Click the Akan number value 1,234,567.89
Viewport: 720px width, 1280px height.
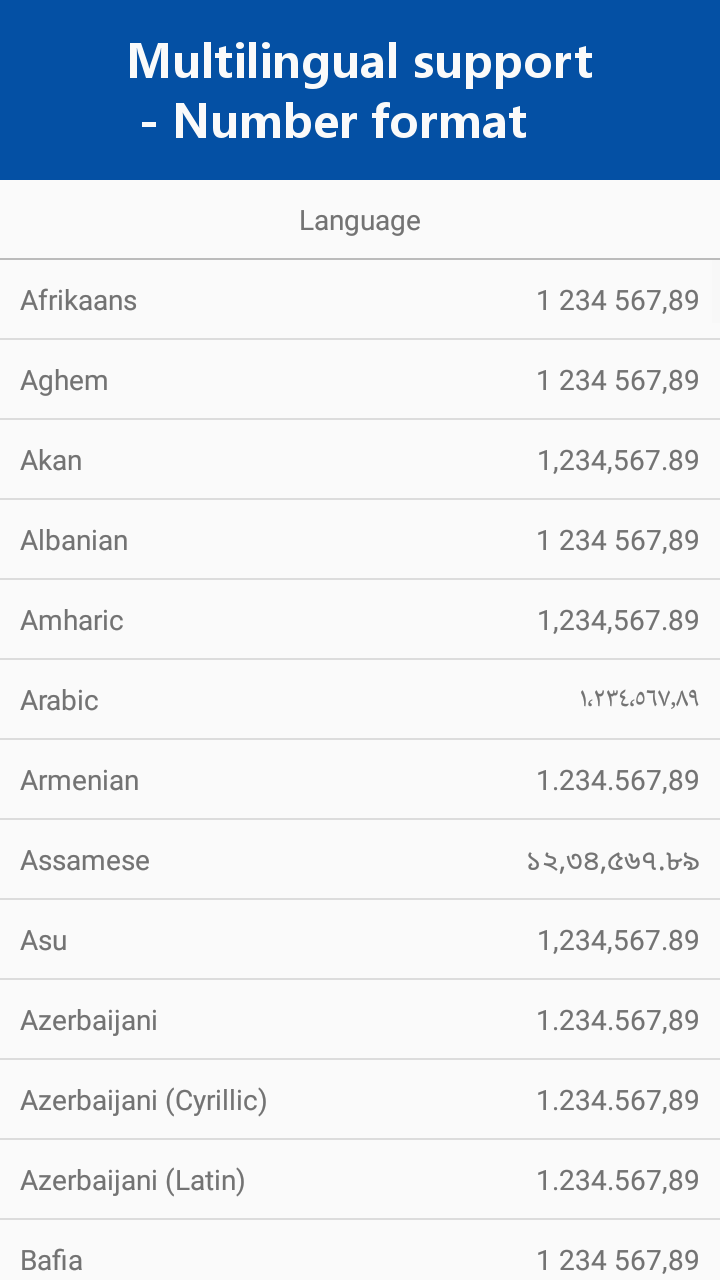[618, 460]
